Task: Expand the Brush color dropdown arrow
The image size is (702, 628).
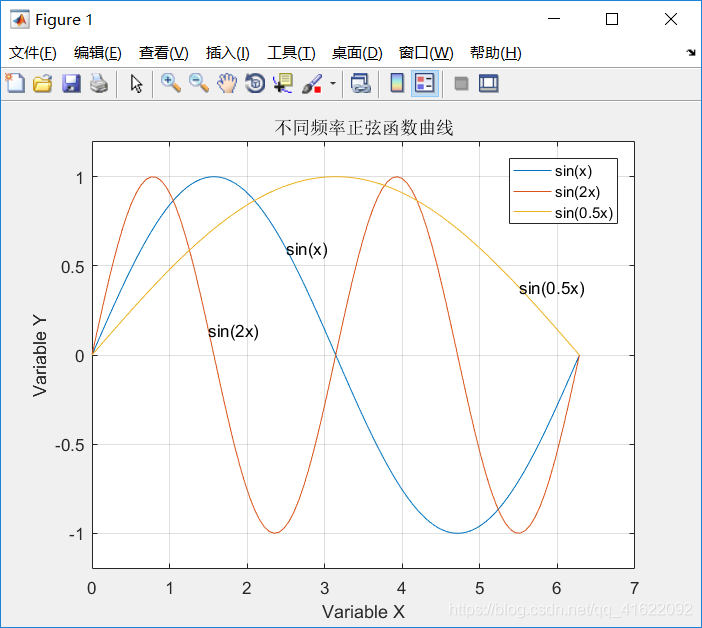Action: [333, 84]
